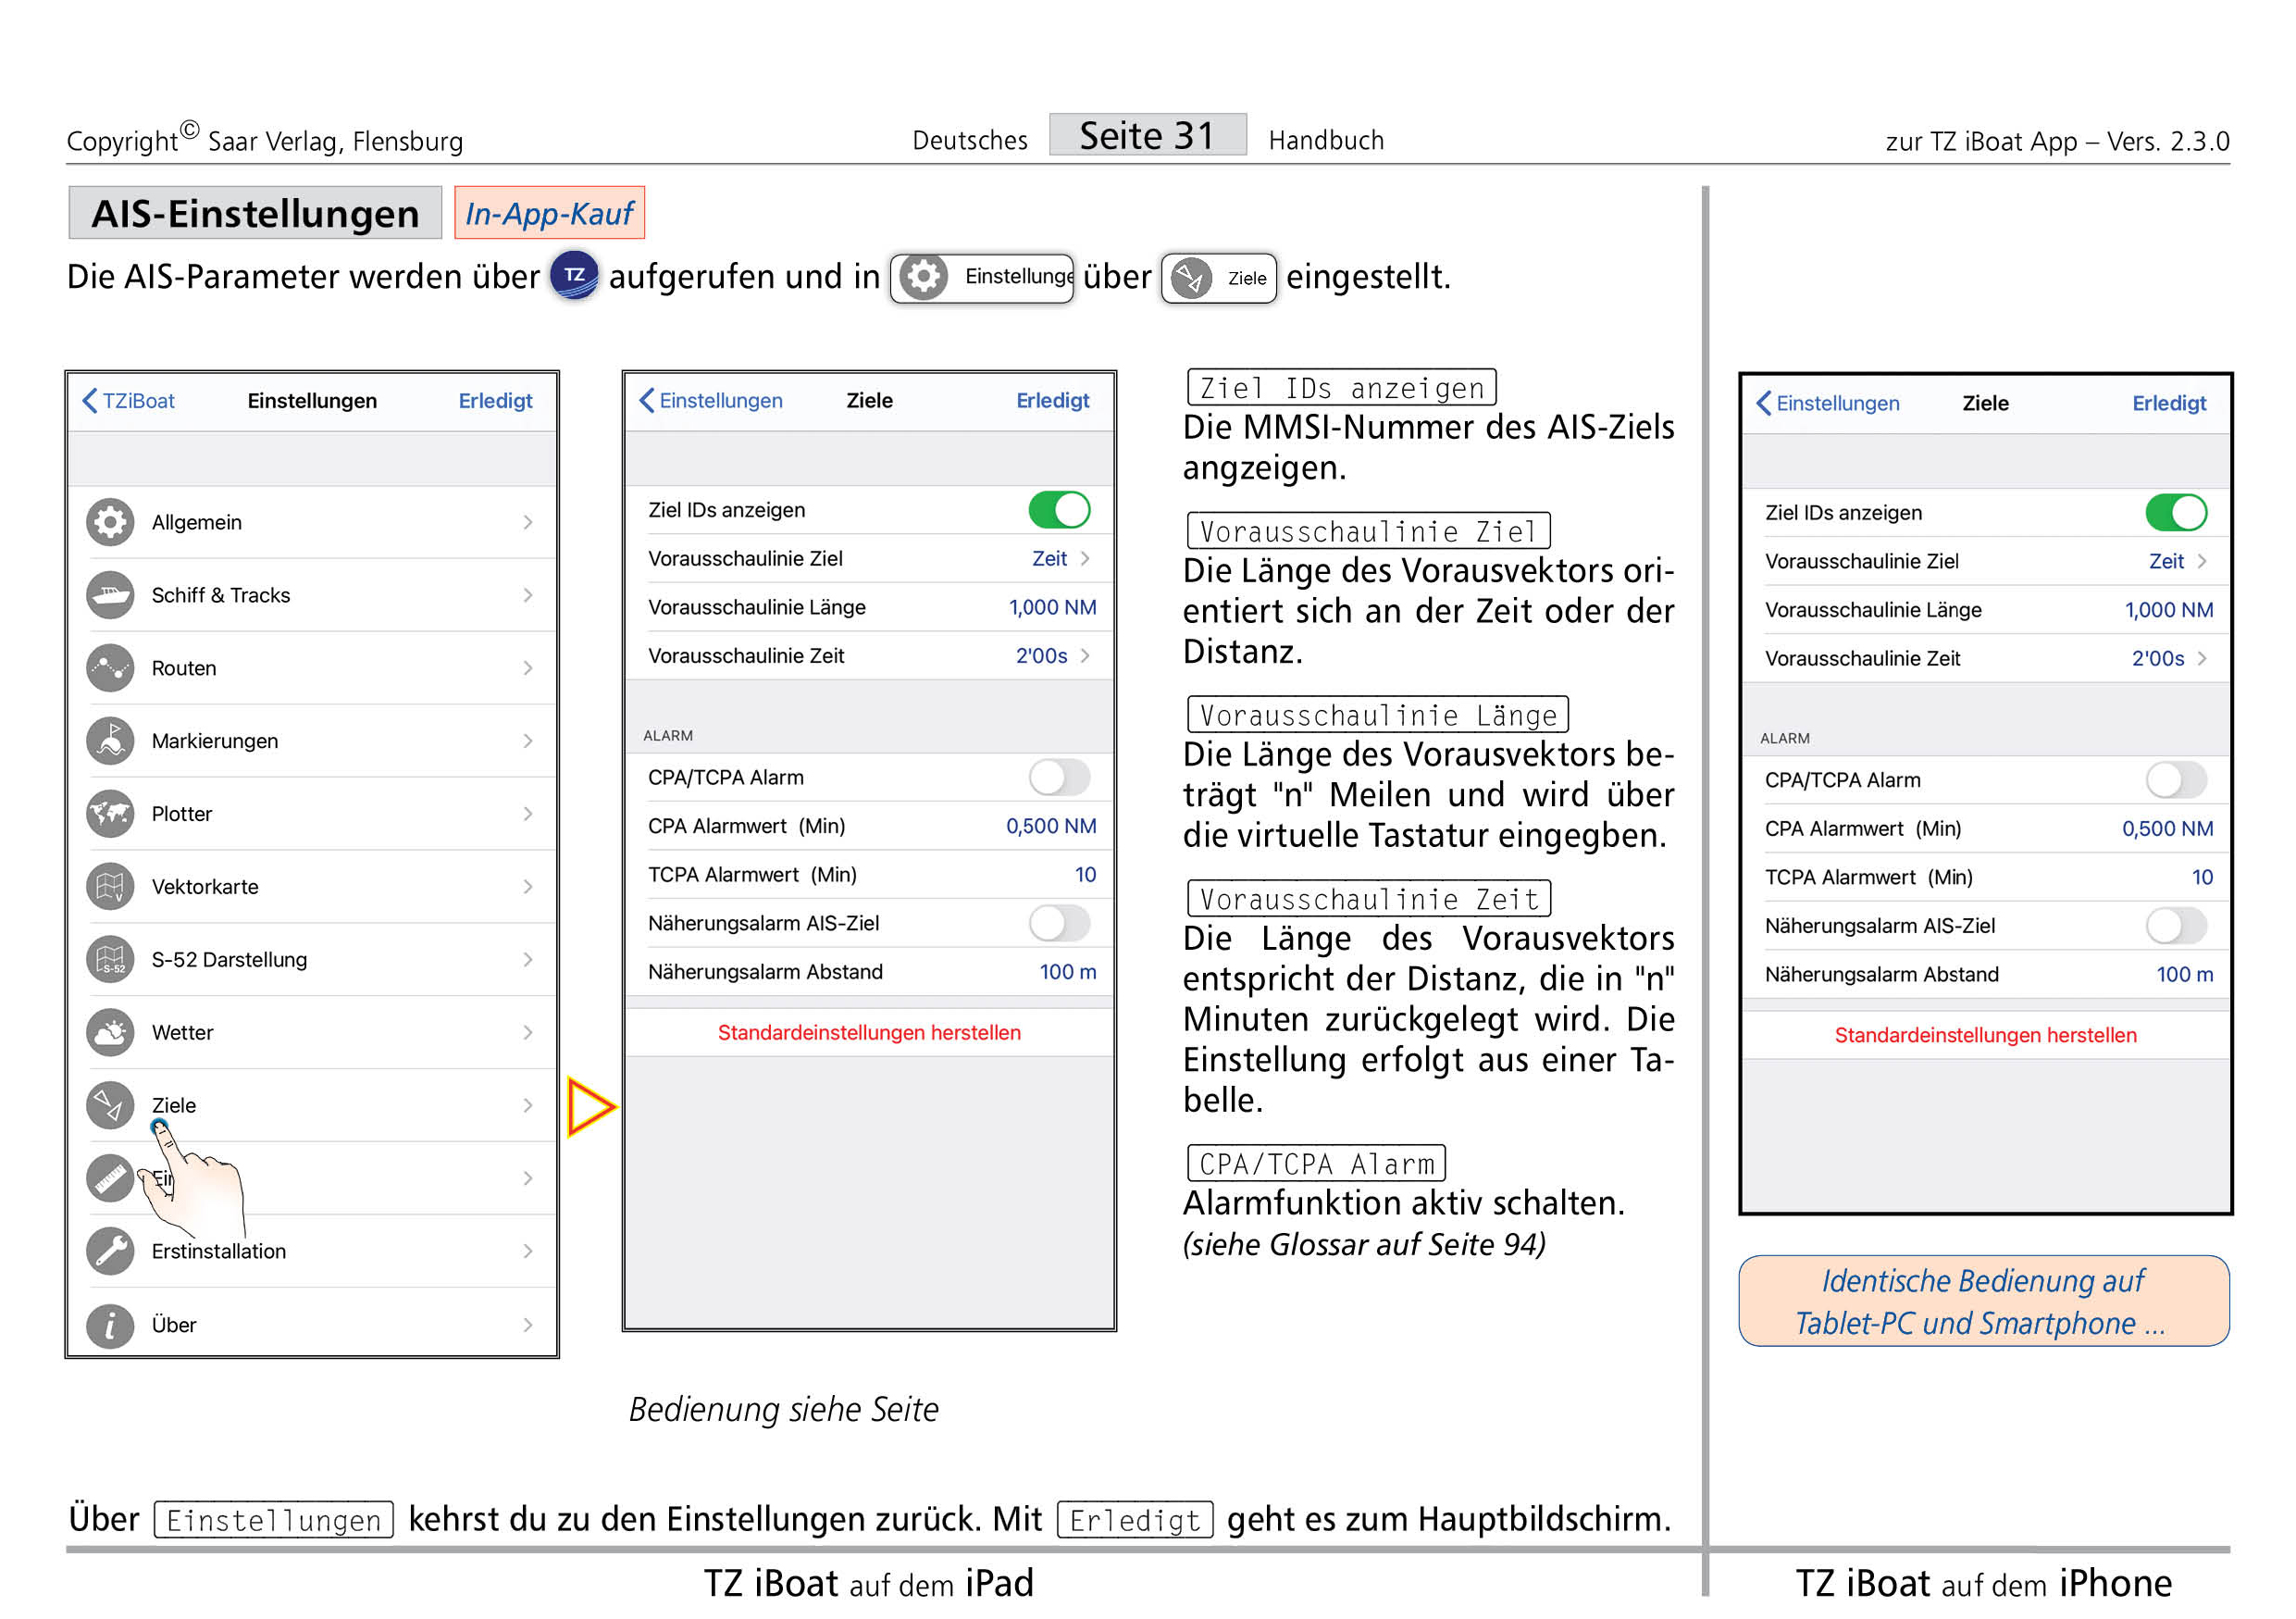Tap the Über info icon
2296x1619 pixels.
[110, 1327]
